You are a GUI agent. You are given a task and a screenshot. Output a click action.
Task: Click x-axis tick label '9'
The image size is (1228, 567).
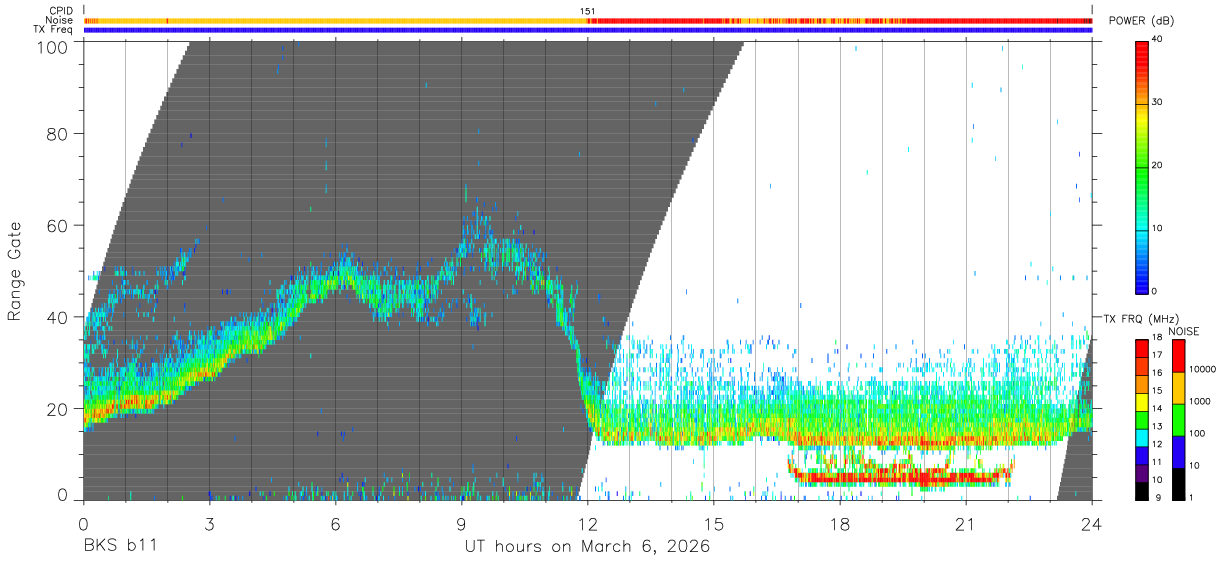pyautogui.click(x=461, y=524)
